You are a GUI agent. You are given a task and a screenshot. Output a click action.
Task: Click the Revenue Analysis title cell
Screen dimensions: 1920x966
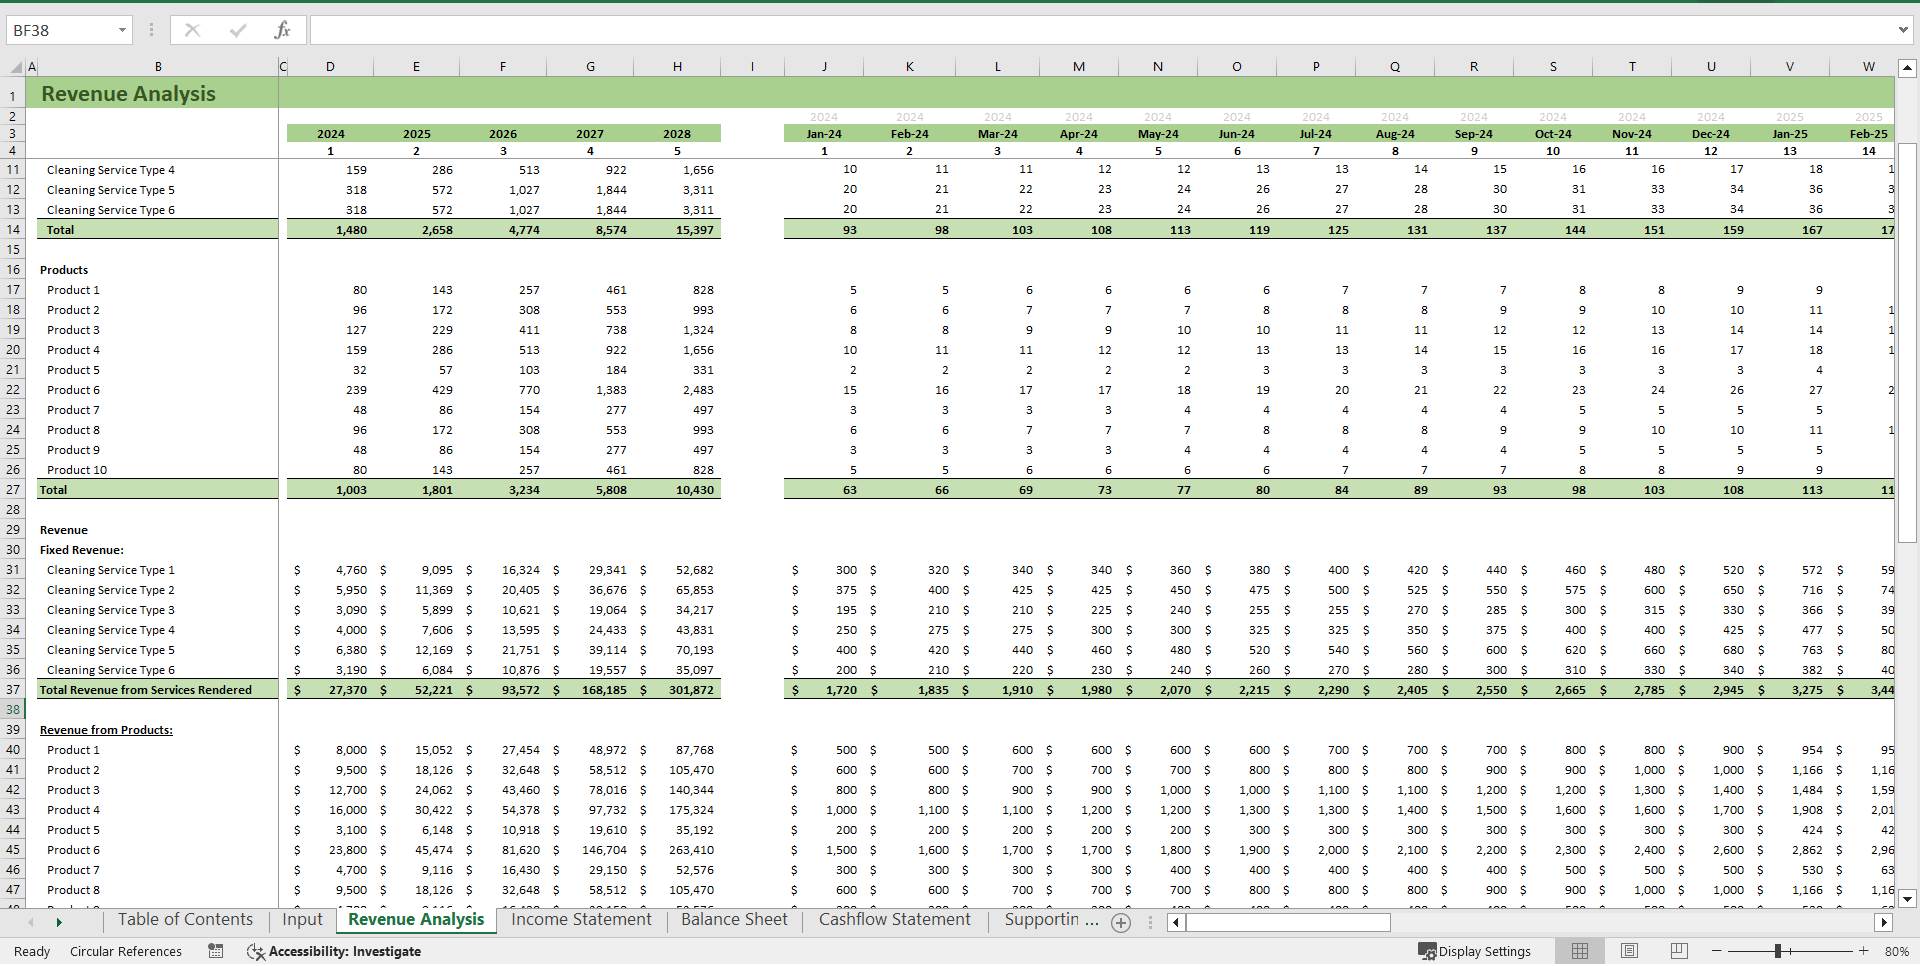point(128,94)
